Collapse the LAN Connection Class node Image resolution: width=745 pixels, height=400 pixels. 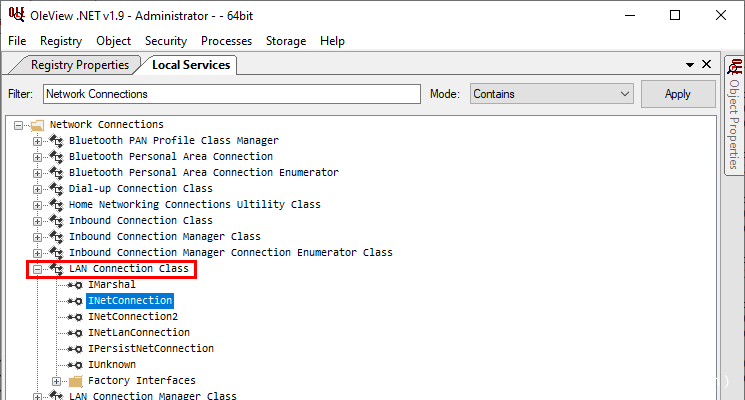[x=38, y=269]
